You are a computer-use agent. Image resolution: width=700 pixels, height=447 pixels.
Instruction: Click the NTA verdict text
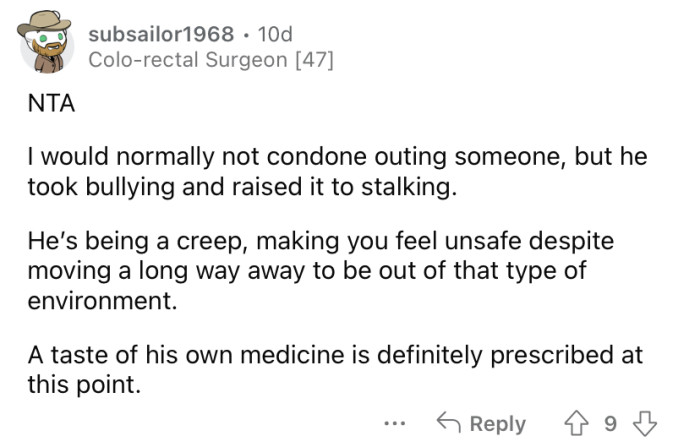pos(44,108)
